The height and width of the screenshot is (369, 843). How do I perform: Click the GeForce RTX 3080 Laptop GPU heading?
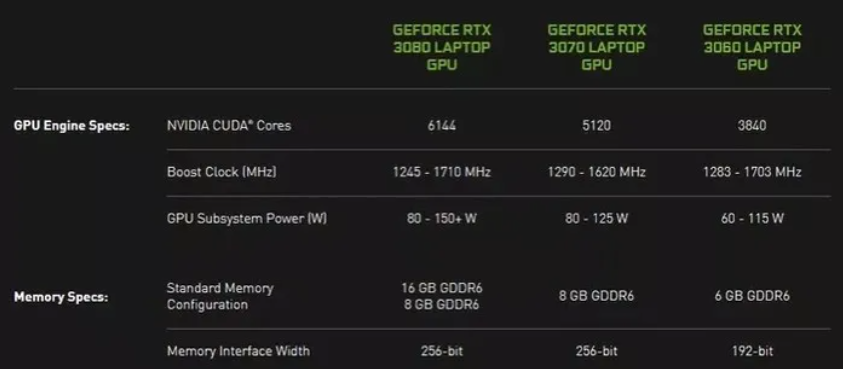click(x=442, y=47)
